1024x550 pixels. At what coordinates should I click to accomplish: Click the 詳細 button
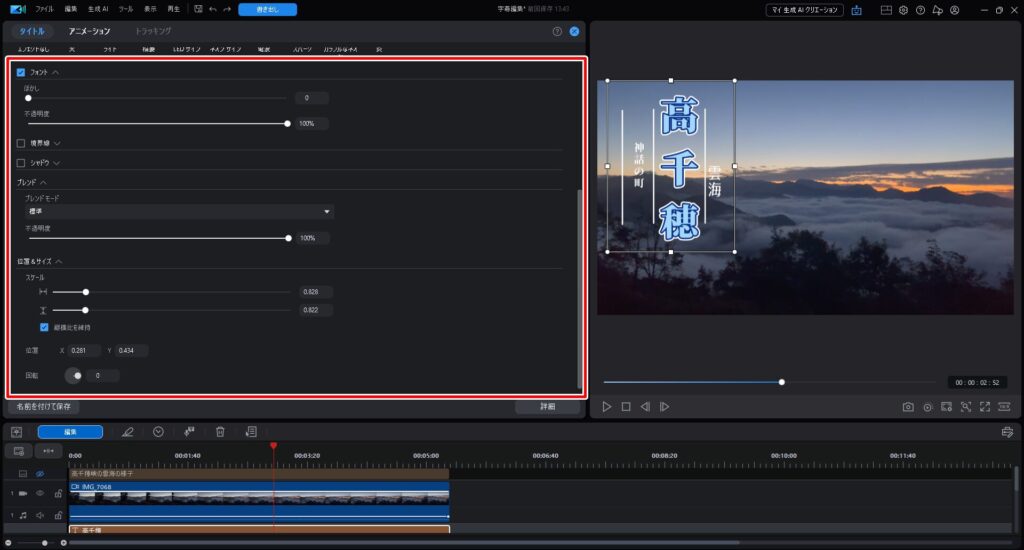[547, 407]
